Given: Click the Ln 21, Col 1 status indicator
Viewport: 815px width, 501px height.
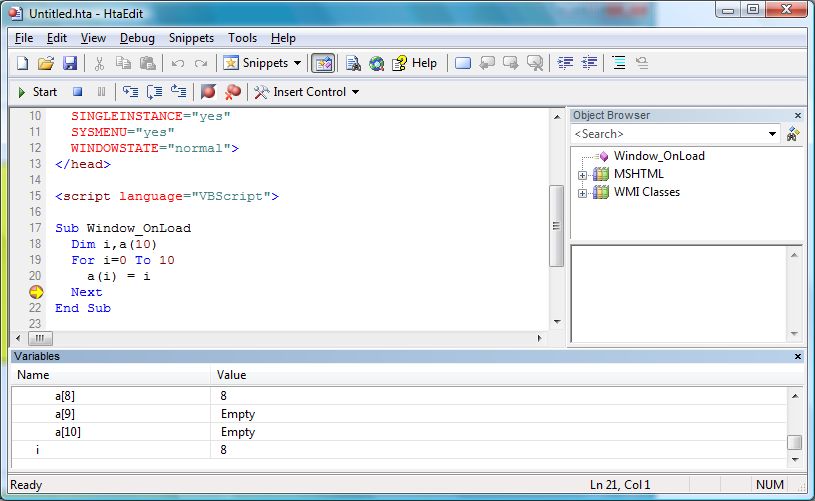Looking at the screenshot, I should pos(620,485).
